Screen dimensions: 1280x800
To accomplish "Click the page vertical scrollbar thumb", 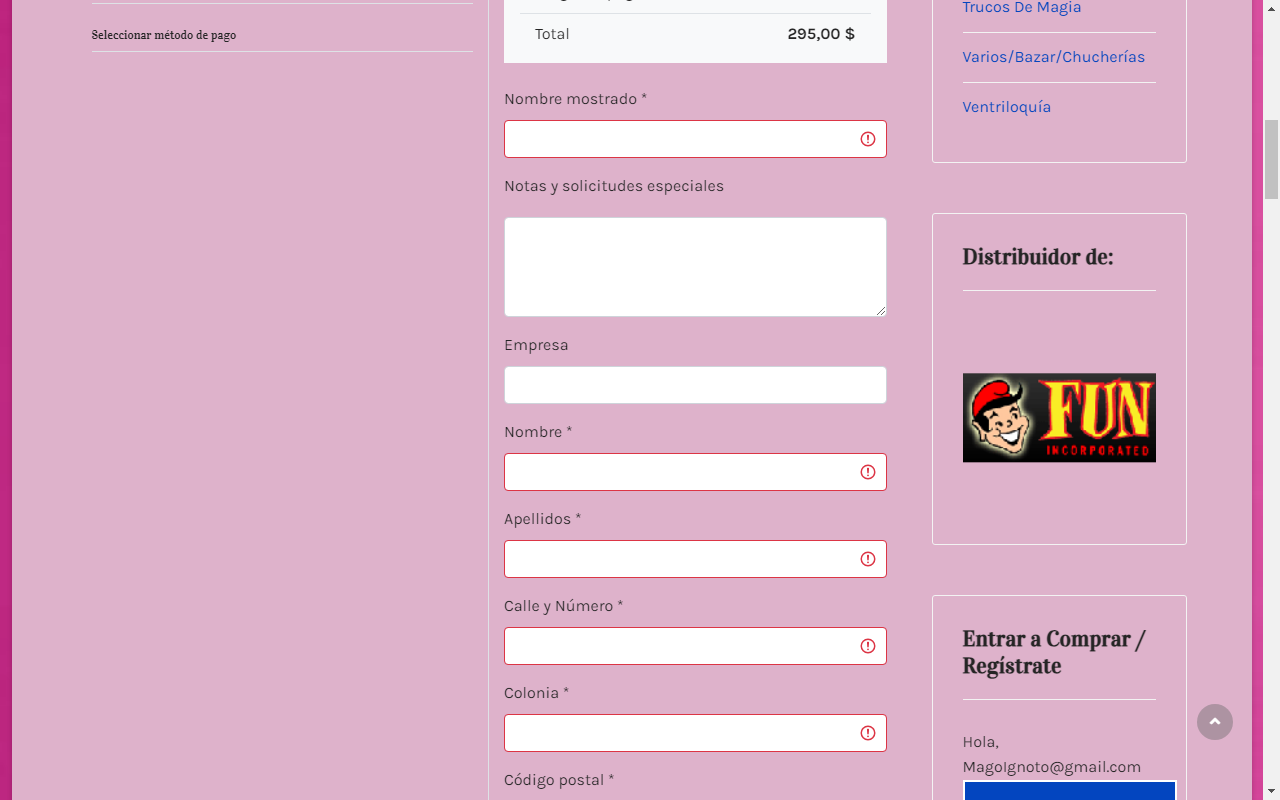I will [x=1271, y=160].
